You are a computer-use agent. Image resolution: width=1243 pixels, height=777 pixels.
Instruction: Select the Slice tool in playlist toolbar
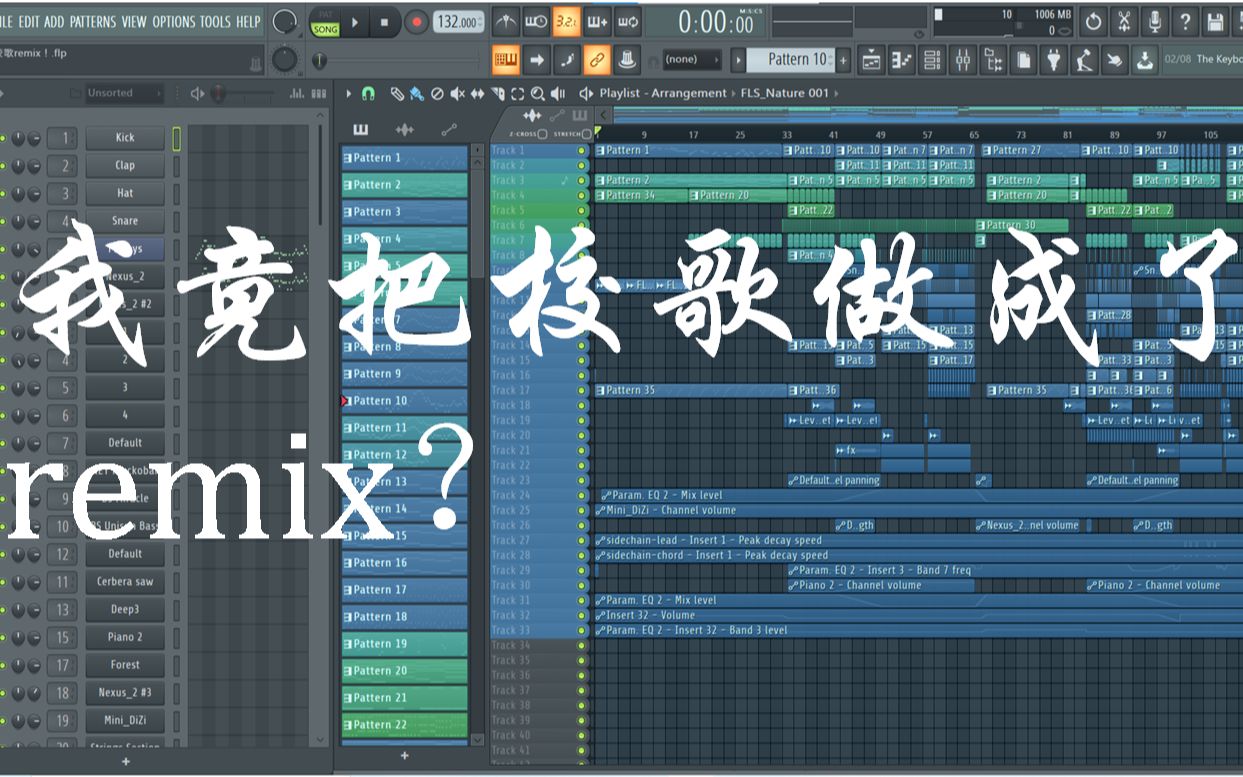497,94
